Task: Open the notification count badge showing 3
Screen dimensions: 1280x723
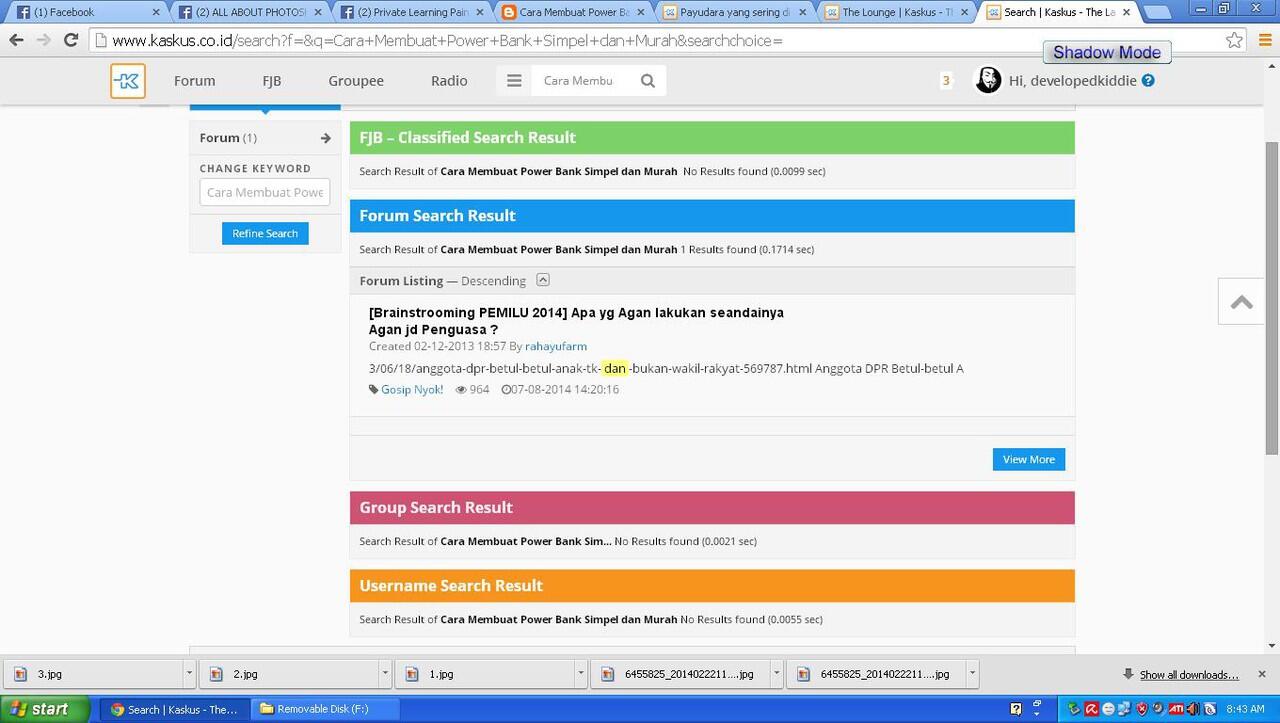Action: click(946, 81)
